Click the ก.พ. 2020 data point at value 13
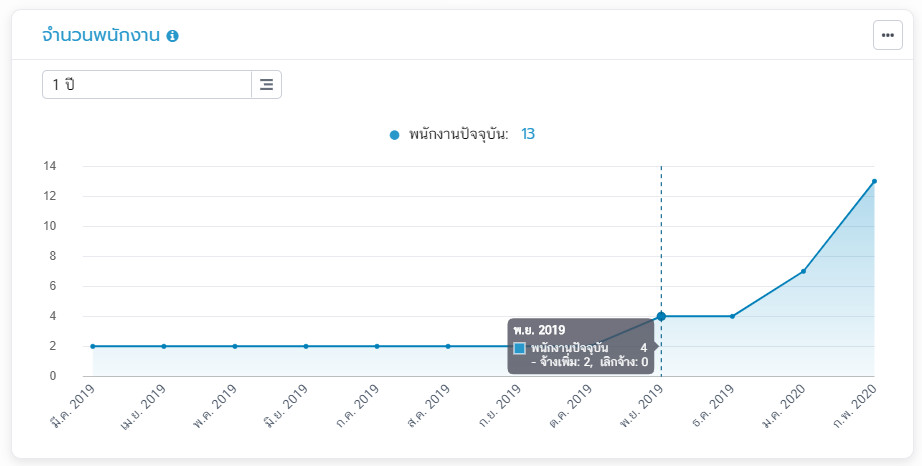The width and height of the screenshot is (922, 466). [x=874, y=181]
